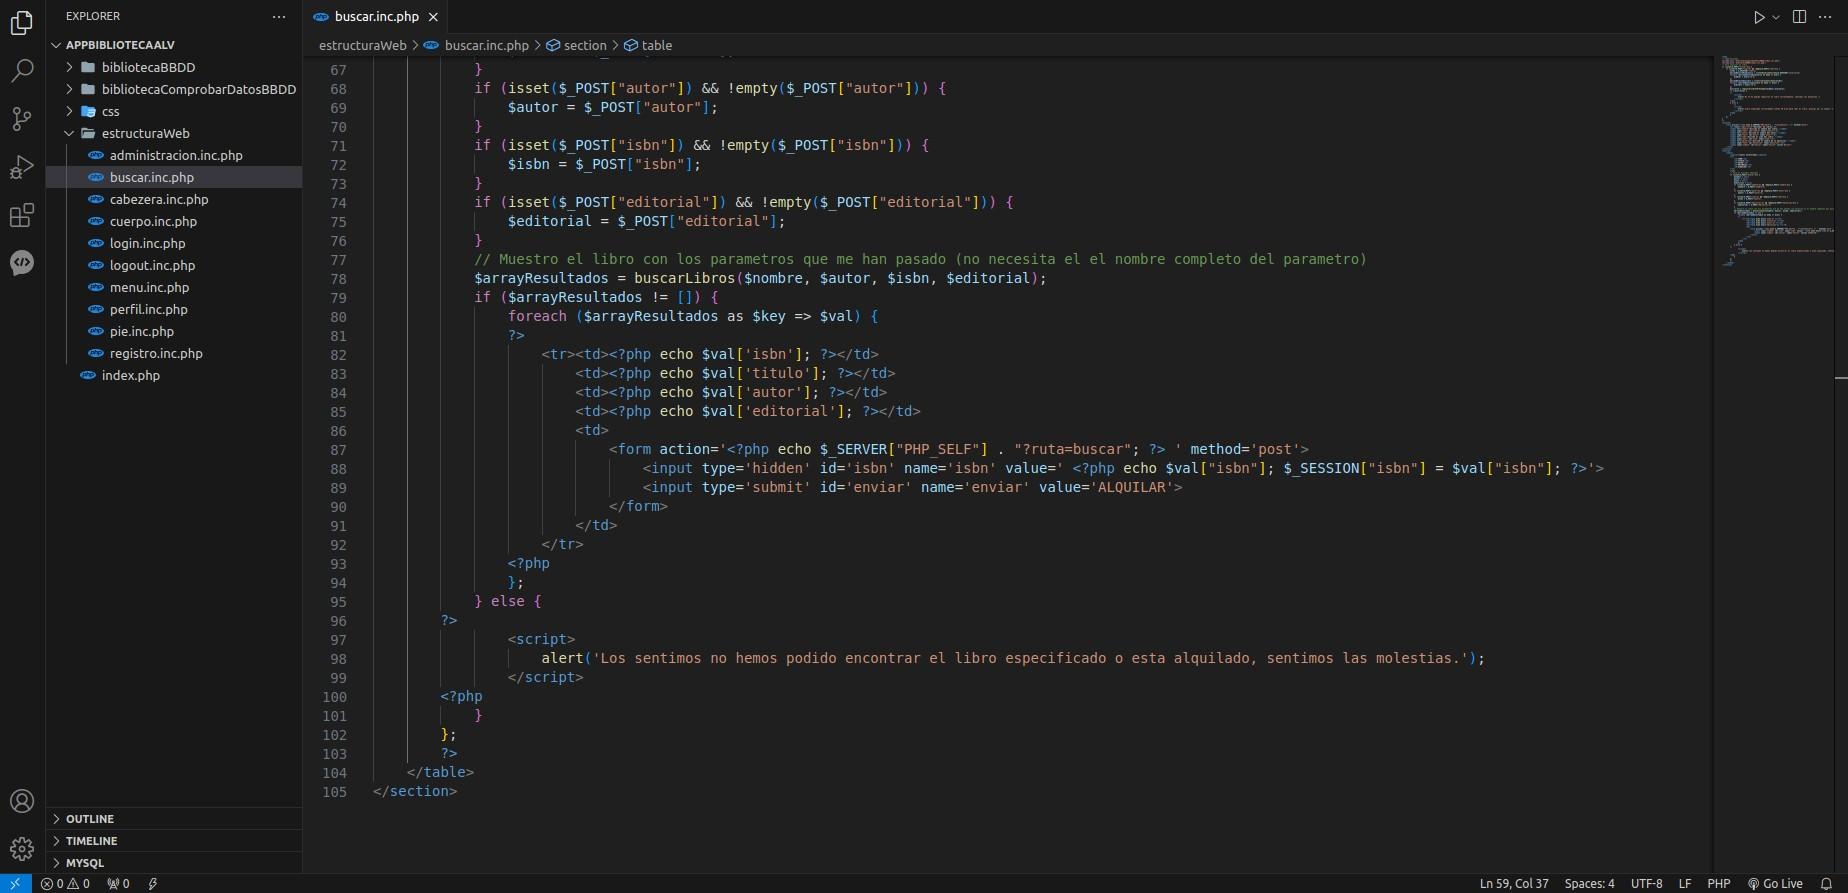Screen dimensions: 1848x893
Task: Run the current file with play icon
Action: 1759,17
